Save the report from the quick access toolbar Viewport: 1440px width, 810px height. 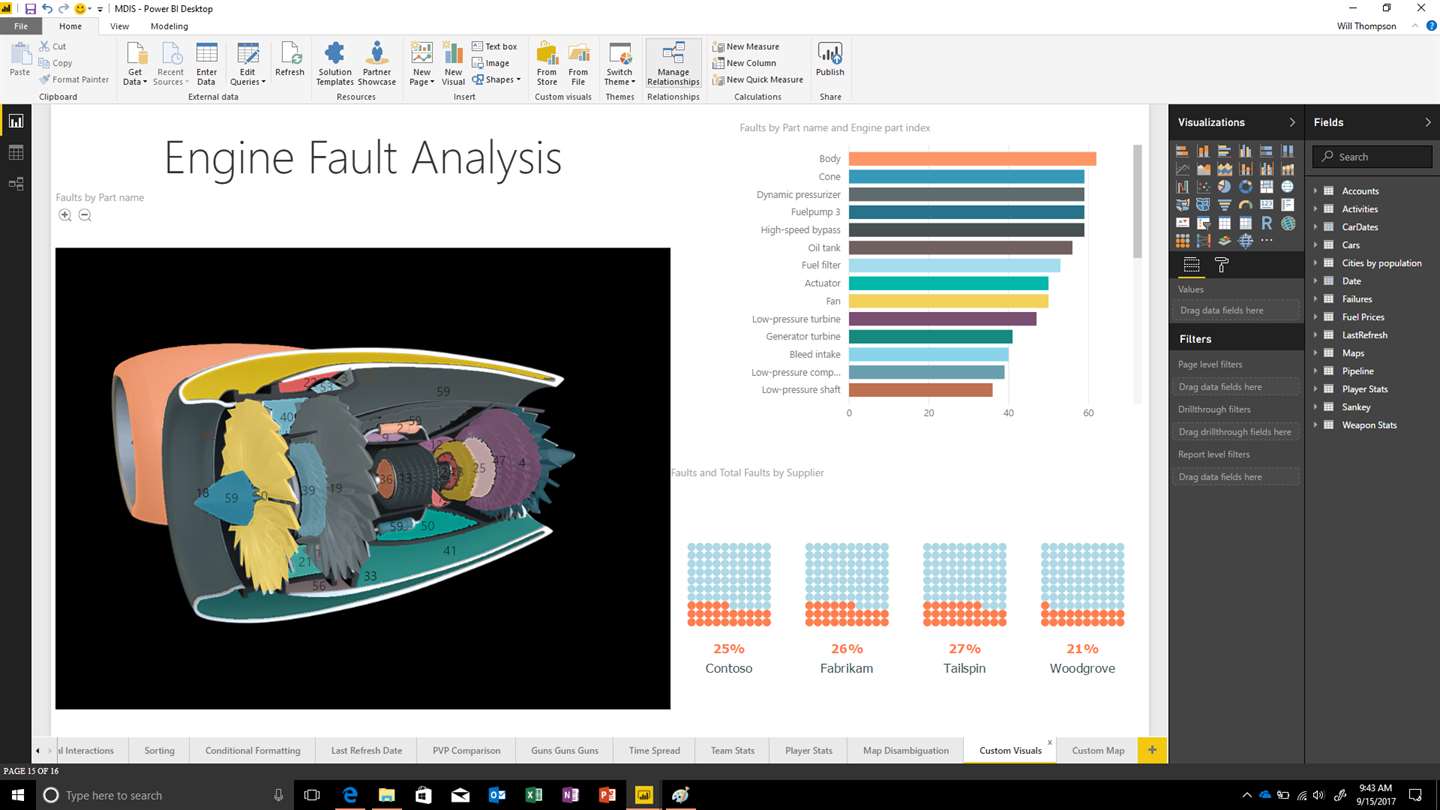coord(30,9)
